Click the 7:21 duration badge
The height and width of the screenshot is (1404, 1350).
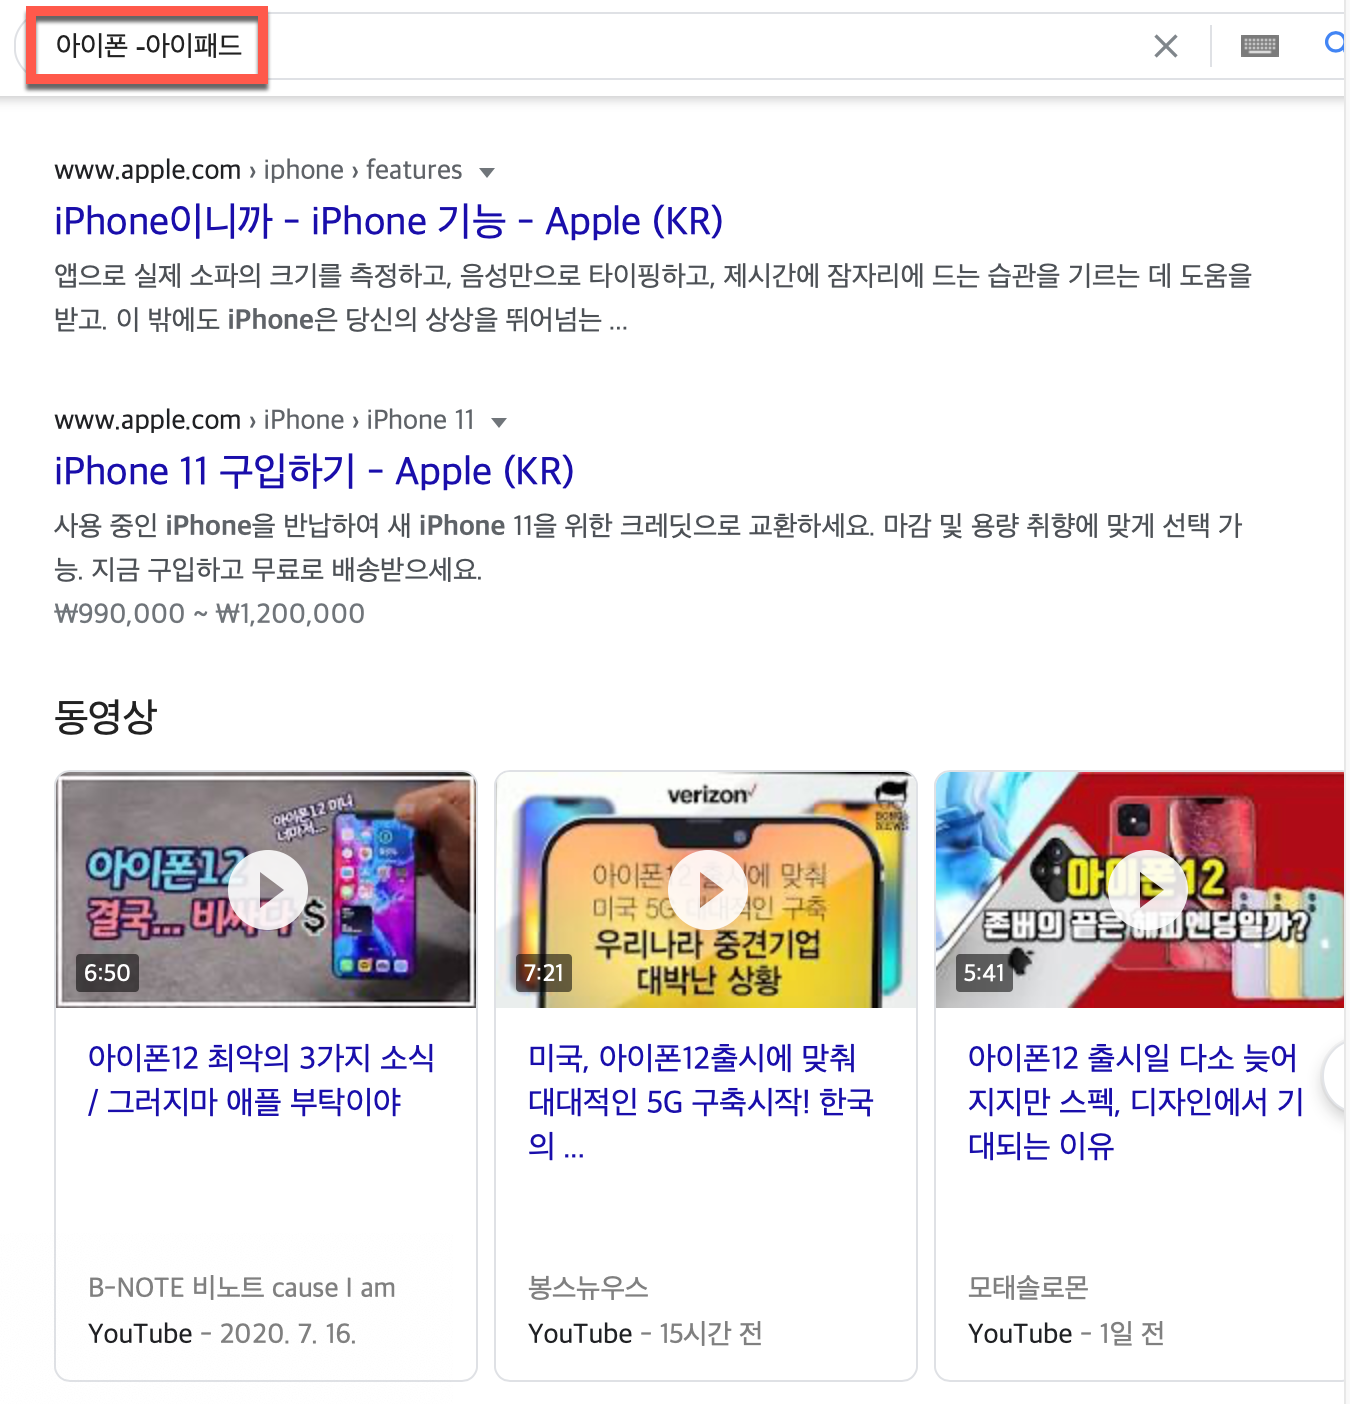click(x=544, y=973)
